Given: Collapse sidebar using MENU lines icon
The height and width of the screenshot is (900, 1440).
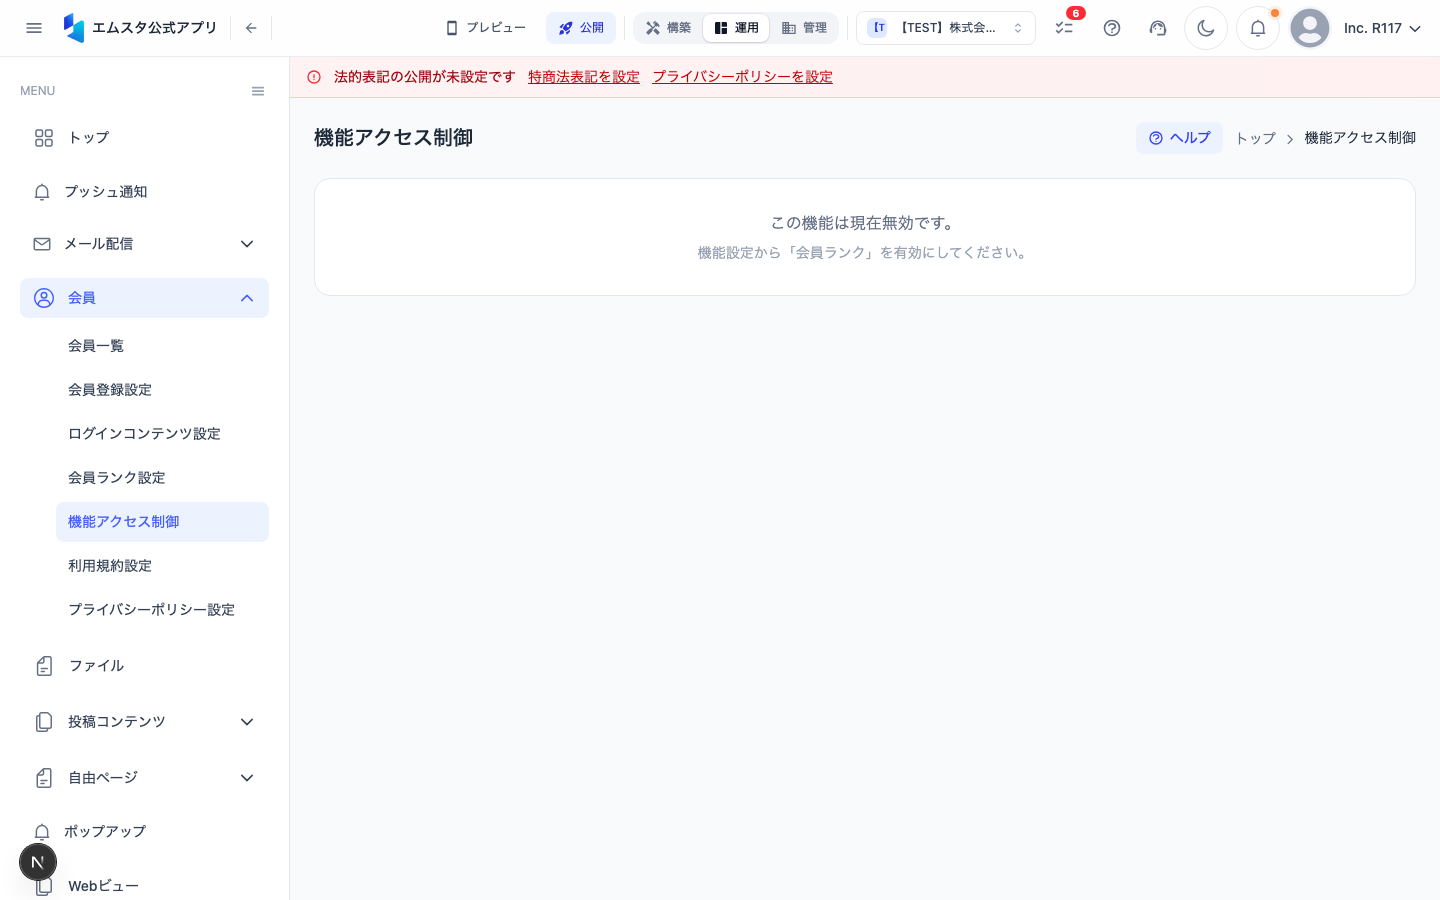Looking at the screenshot, I should [x=258, y=91].
